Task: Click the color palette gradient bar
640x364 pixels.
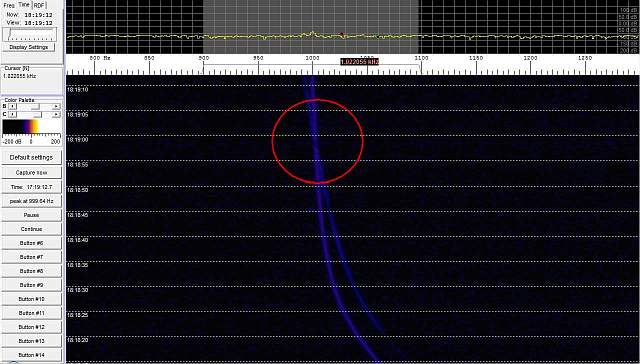Action: coord(31,127)
